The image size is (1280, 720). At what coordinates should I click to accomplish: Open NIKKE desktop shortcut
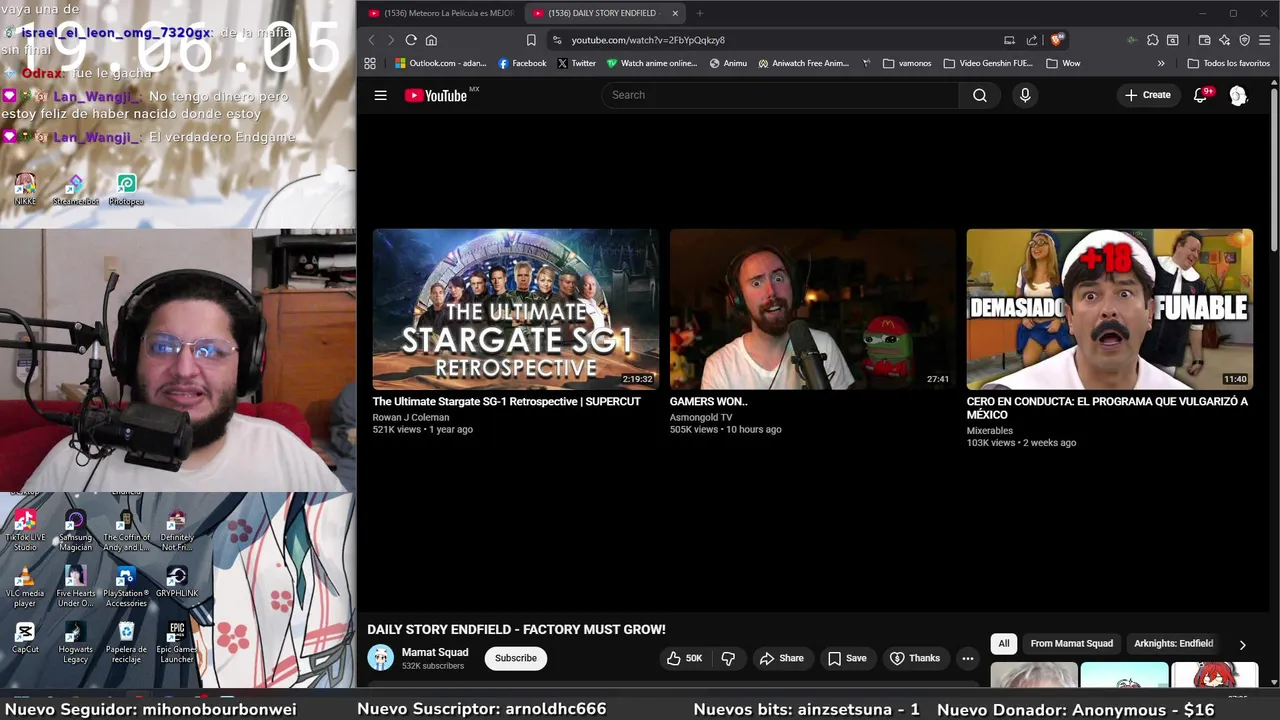pyautogui.click(x=25, y=190)
